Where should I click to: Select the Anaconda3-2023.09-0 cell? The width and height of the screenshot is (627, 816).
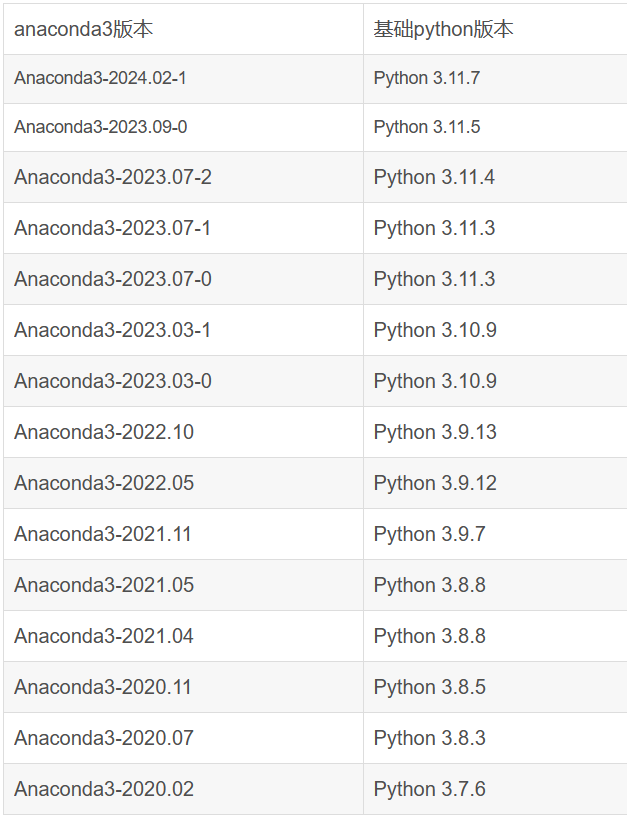(x=100, y=127)
